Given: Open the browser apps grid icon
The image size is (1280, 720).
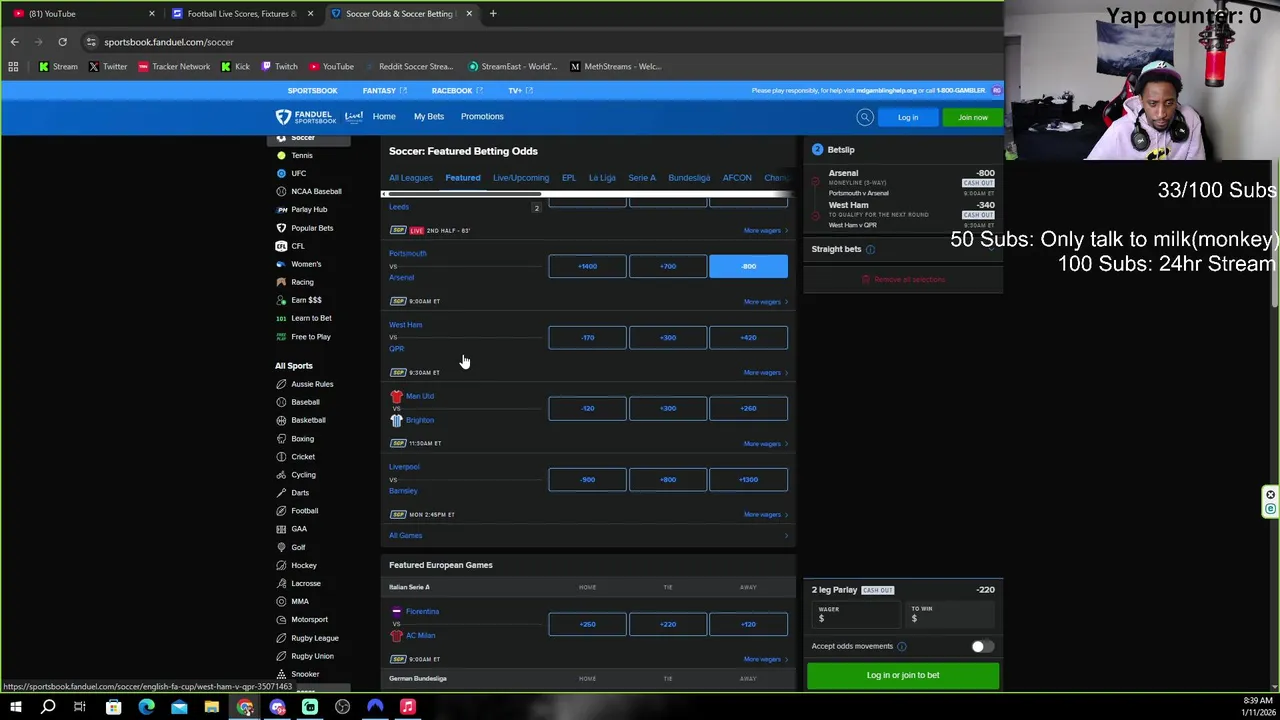Looking at the screenshot, I should pyautogui.click(x=13, y=67).
